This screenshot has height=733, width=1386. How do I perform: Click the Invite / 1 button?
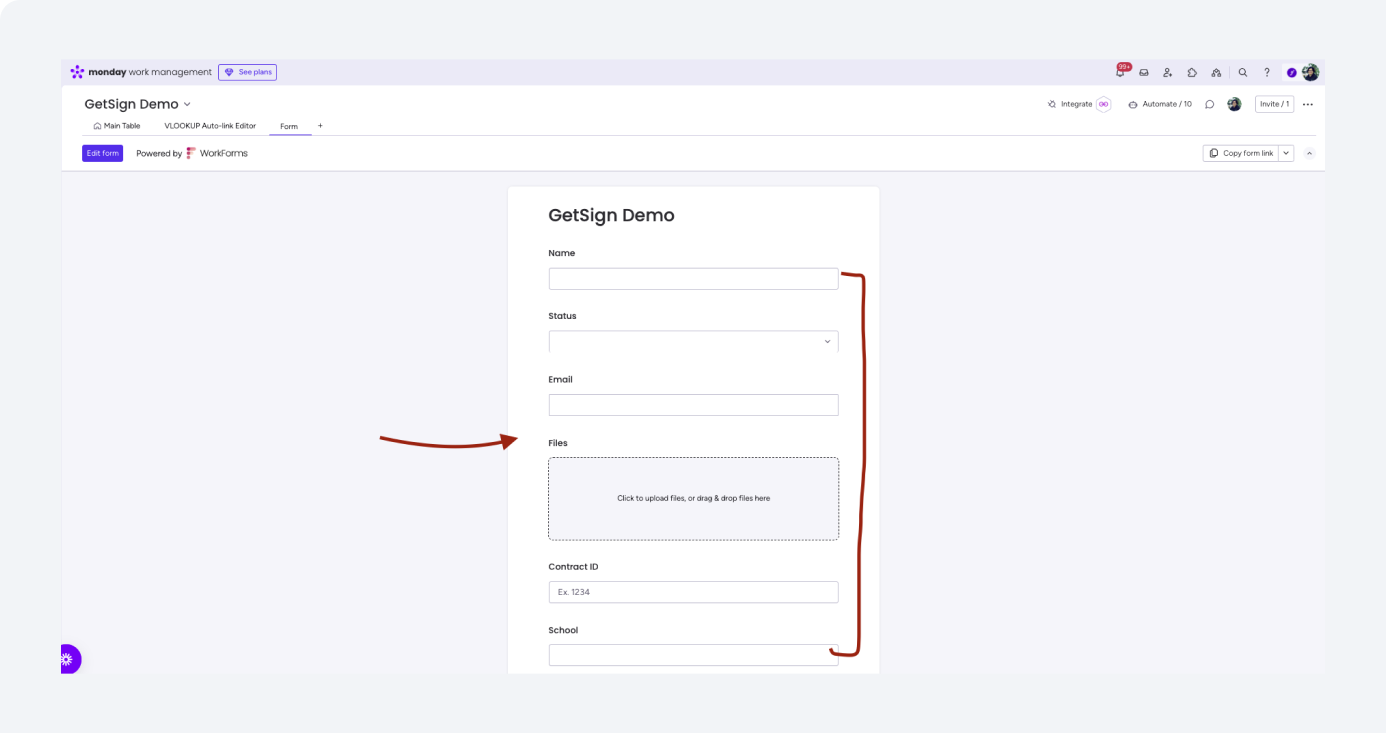pos(1274,104)
